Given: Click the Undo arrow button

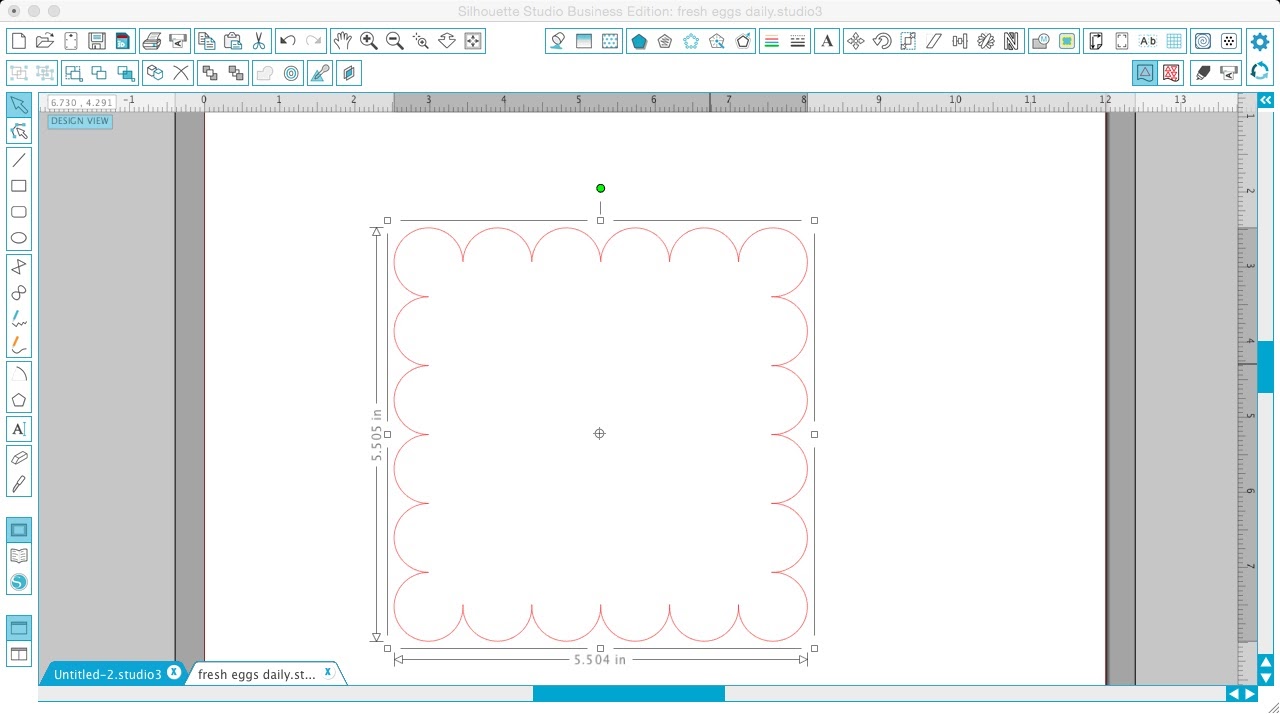Looking at the screenshot, I should (x=288, y=41).
